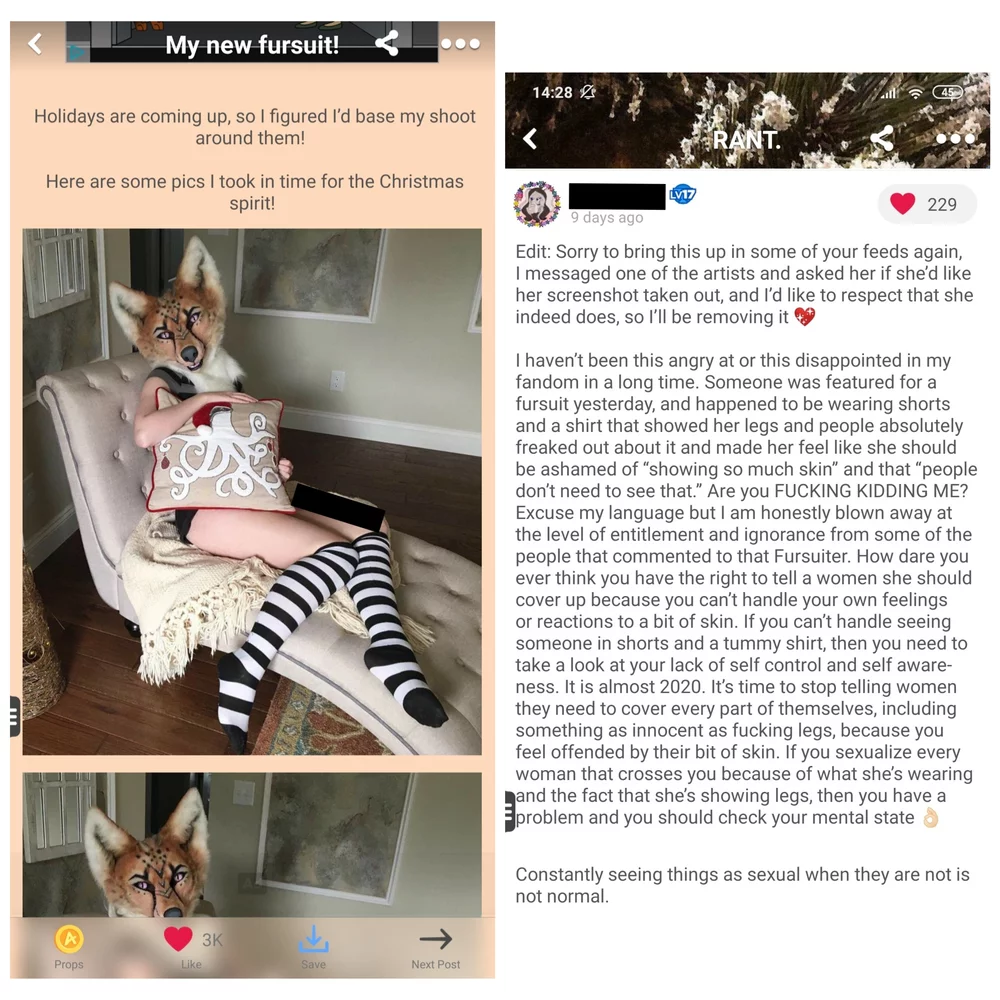Expand the side drawer handle on RANT post
The image size is (1000, 1000).
point(510,811)
